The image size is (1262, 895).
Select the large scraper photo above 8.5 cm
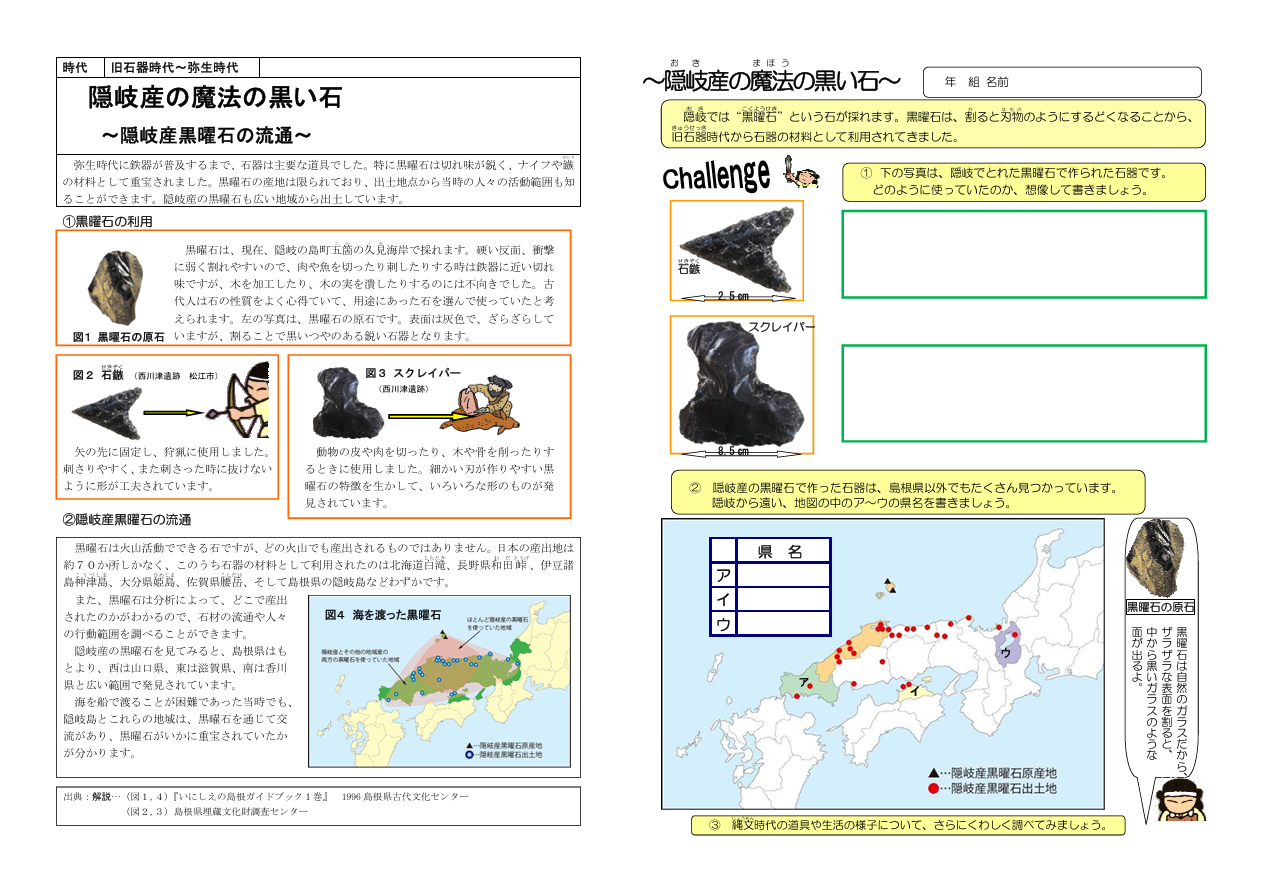(741, 383)
